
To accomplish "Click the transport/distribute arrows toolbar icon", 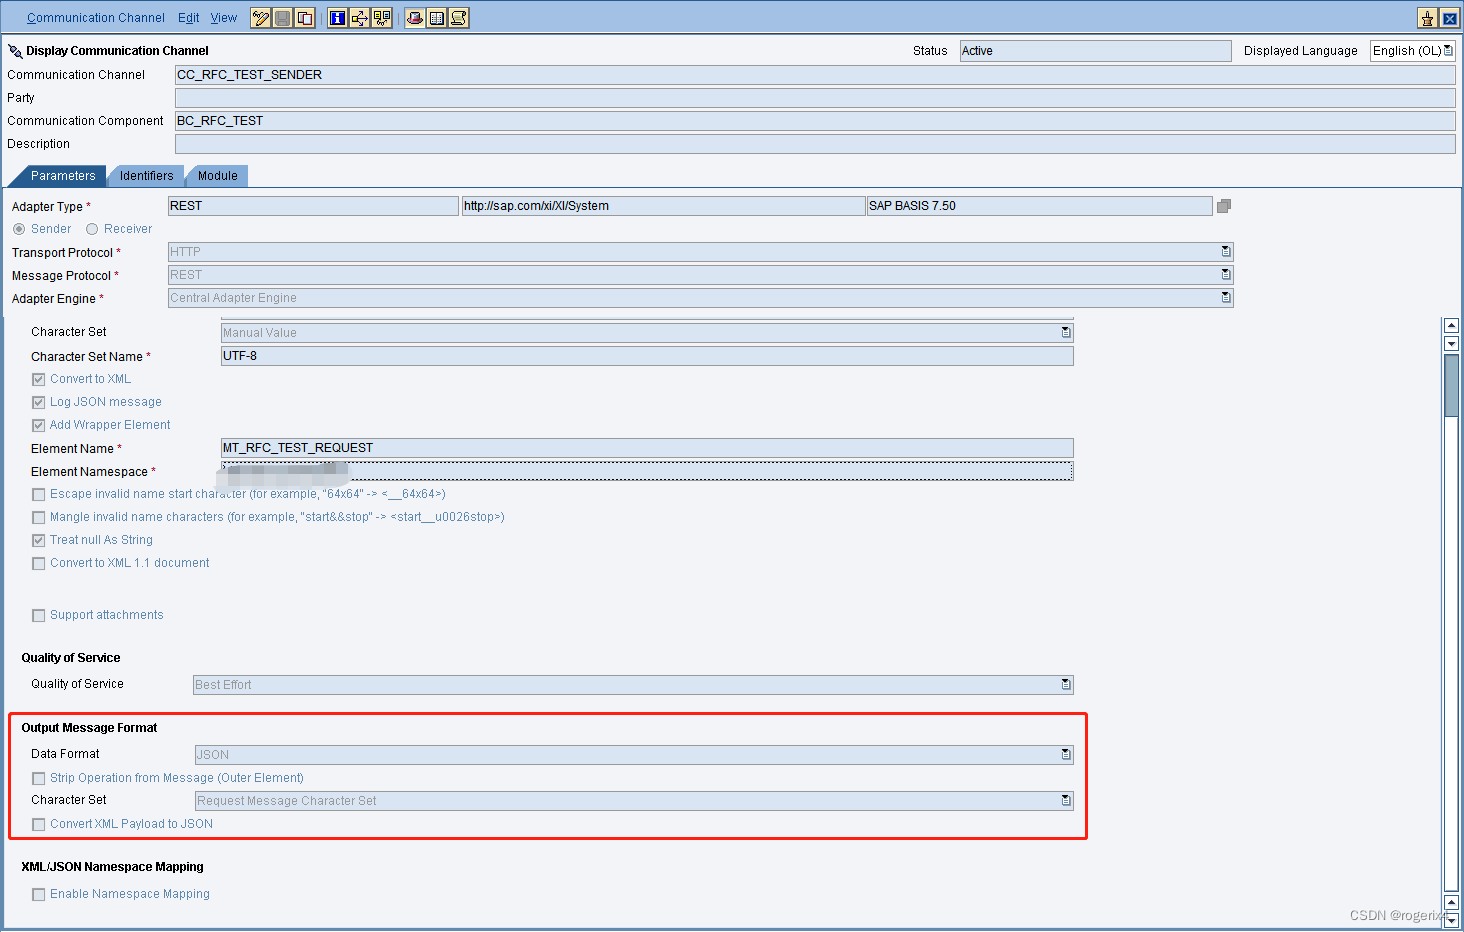I will point(359,17).
